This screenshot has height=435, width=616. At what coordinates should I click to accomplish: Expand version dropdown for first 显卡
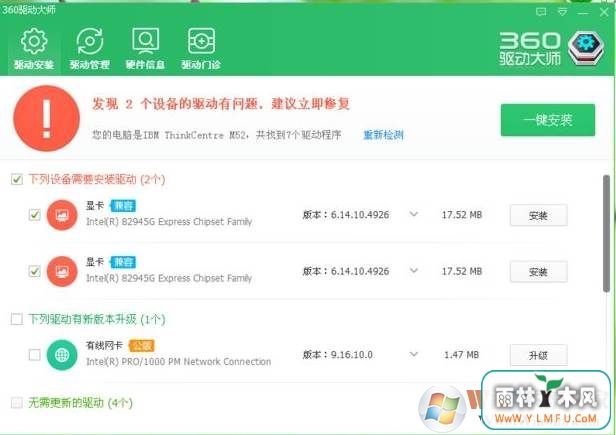coord(413,214)
